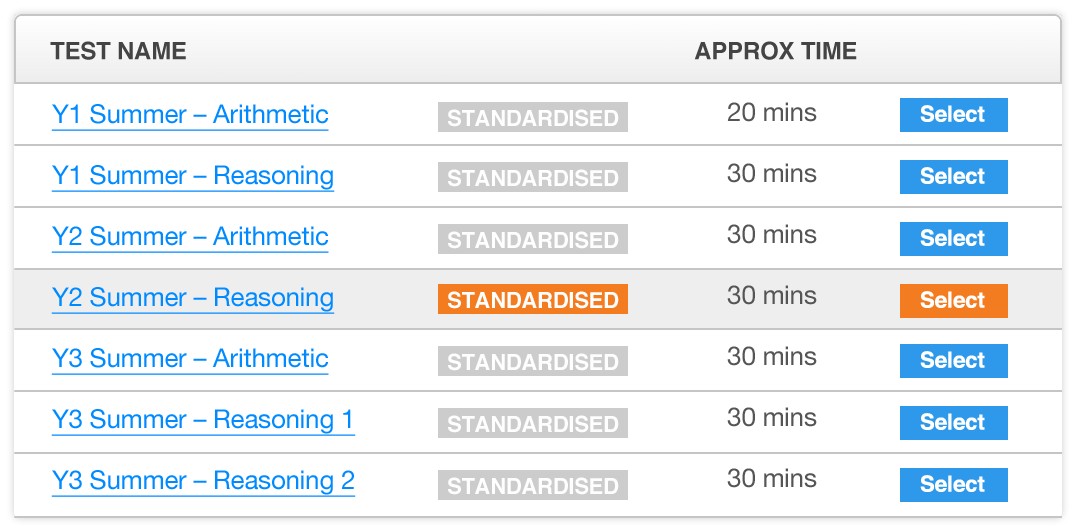
Task: Click the STANDARDISED badge for Y1 Arithmetic
Action: click(533, 117)
